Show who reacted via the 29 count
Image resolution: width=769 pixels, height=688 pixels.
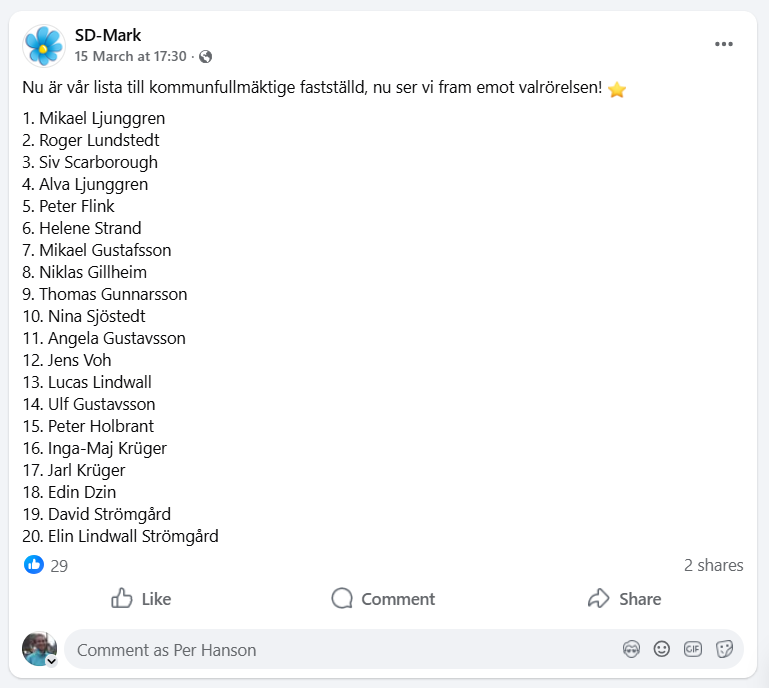[59, 566]
